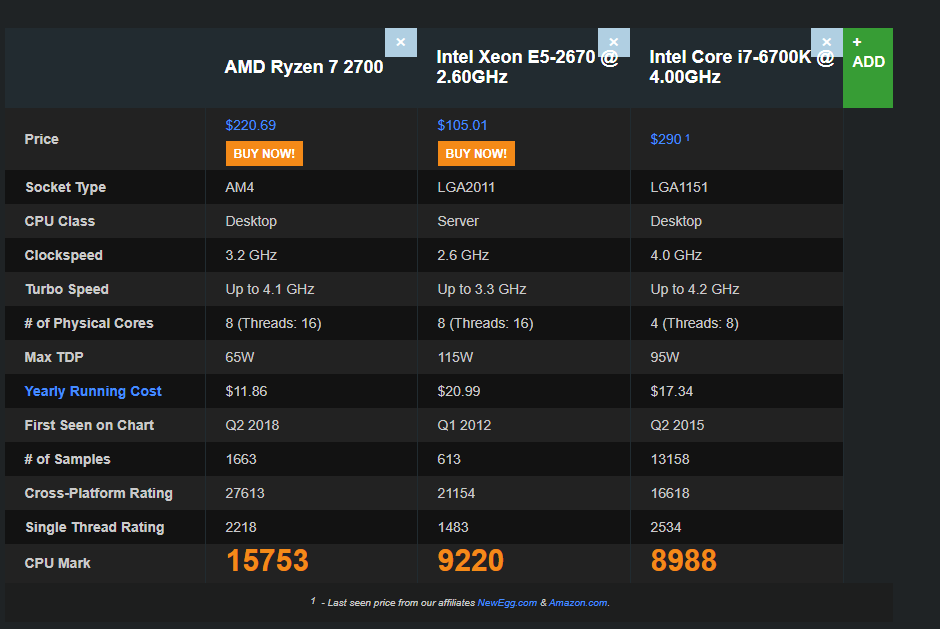This screenshot has width=940, height=629.
Task: Visit the Amazon.com affiliate link
Action: (578, 603)
